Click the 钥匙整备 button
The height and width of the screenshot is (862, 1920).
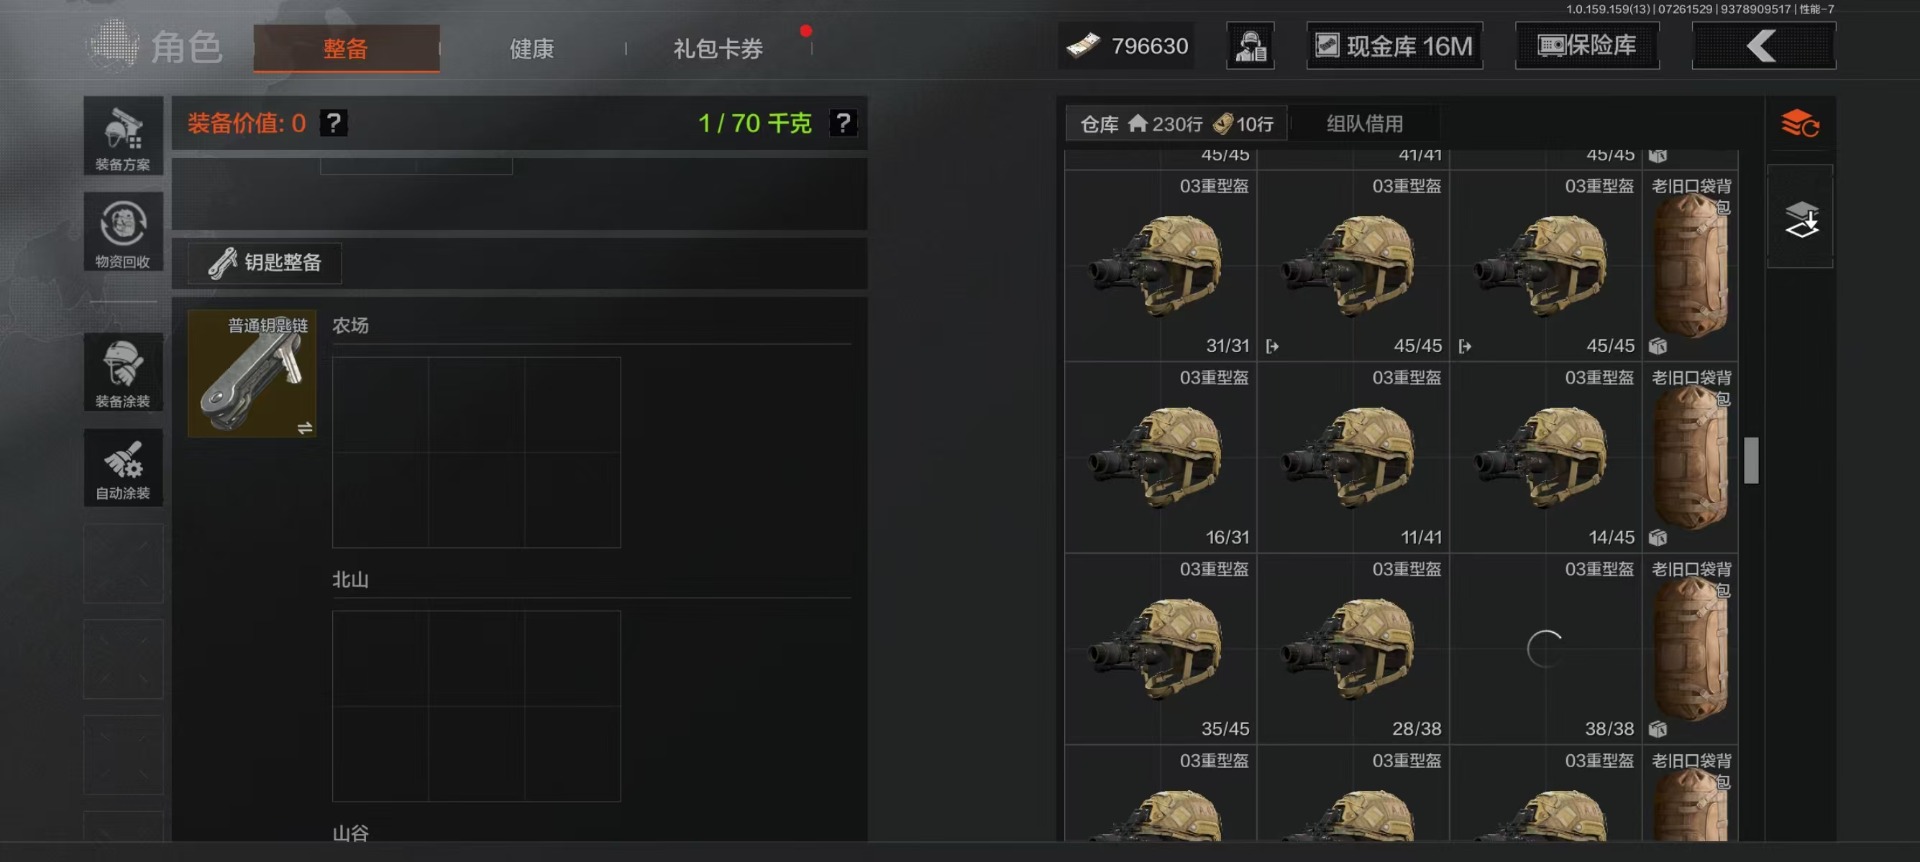265,263
